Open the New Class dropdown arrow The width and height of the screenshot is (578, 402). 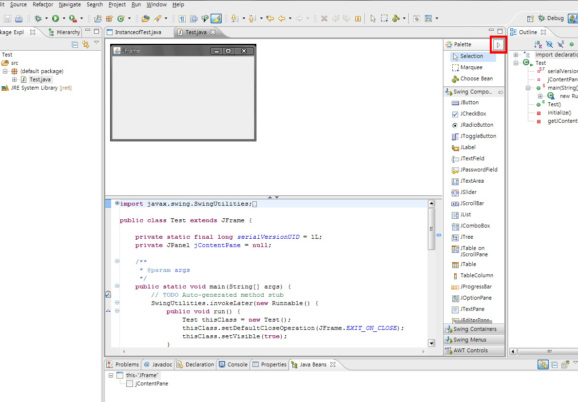click(x=129, y=18)
